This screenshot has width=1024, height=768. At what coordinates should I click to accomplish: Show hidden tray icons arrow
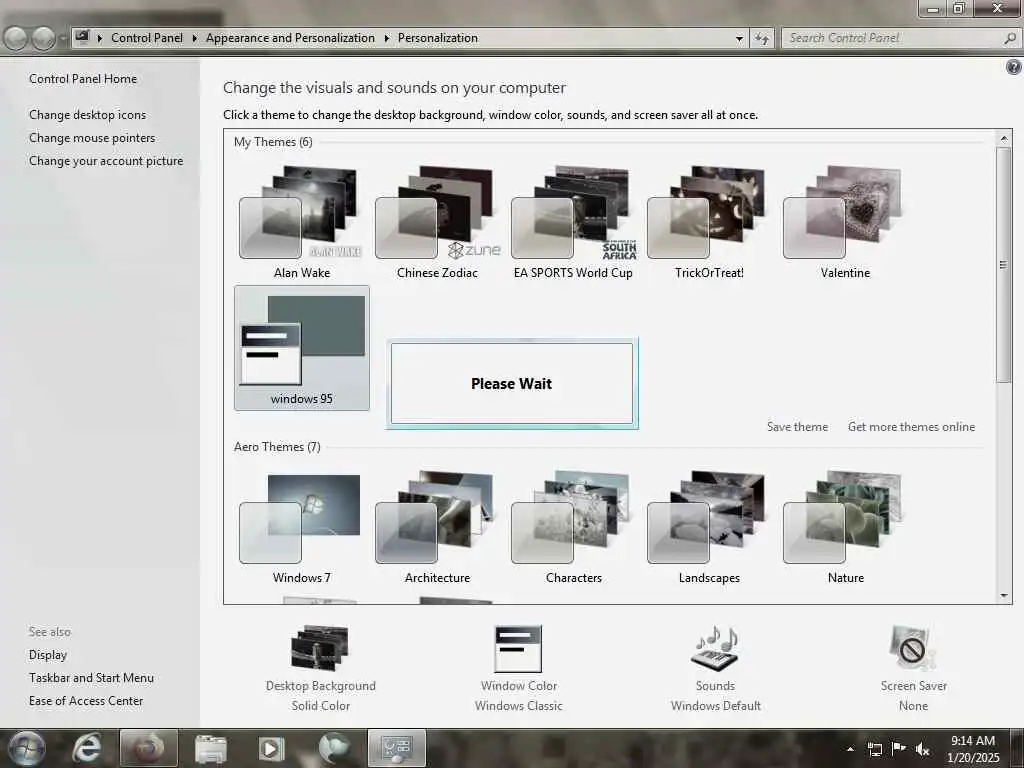click(x=850, y=750)
